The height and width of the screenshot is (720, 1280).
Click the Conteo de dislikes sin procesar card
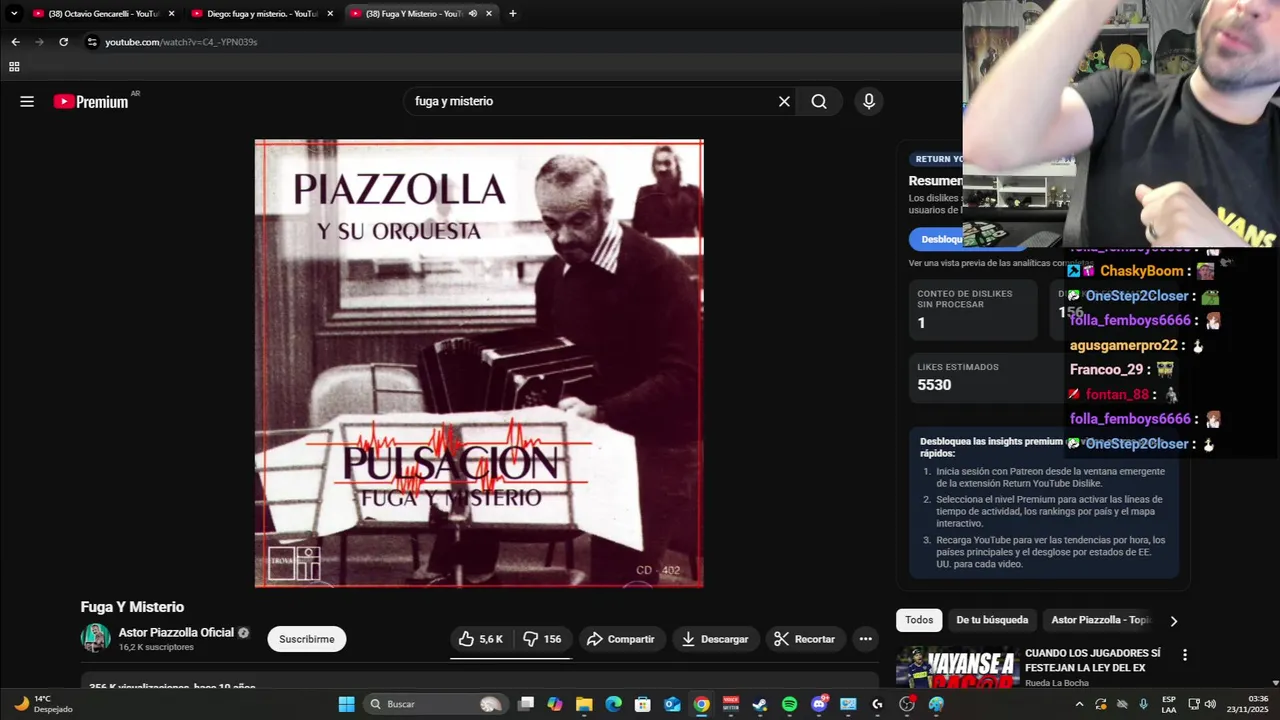pos(975,309)
